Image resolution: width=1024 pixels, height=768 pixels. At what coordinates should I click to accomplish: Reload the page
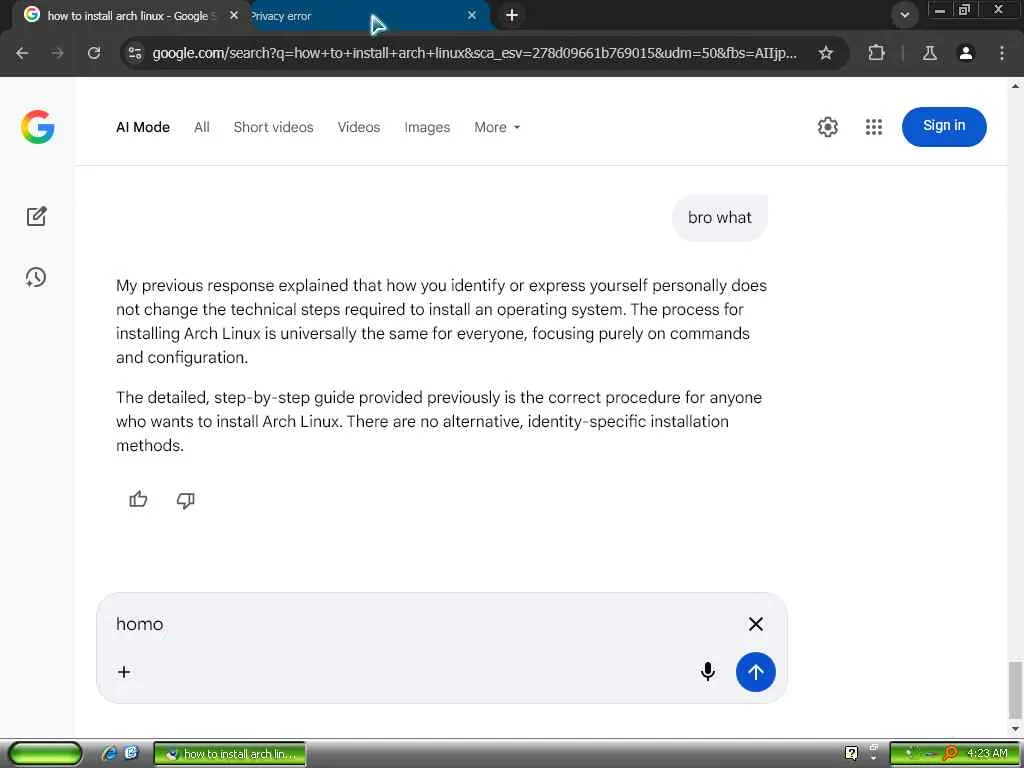click(x=94, y=53)
